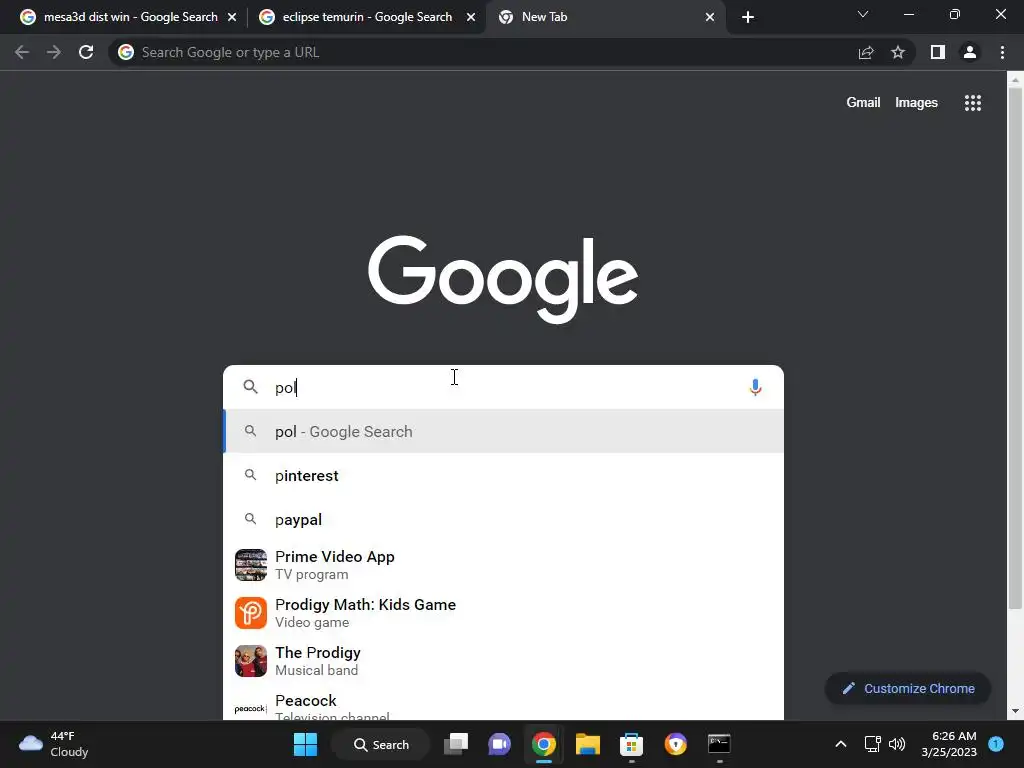The width and height of the screenshot is (1024, 768).
Task: Open volume control in system tray
Action: tap(897, 744)
